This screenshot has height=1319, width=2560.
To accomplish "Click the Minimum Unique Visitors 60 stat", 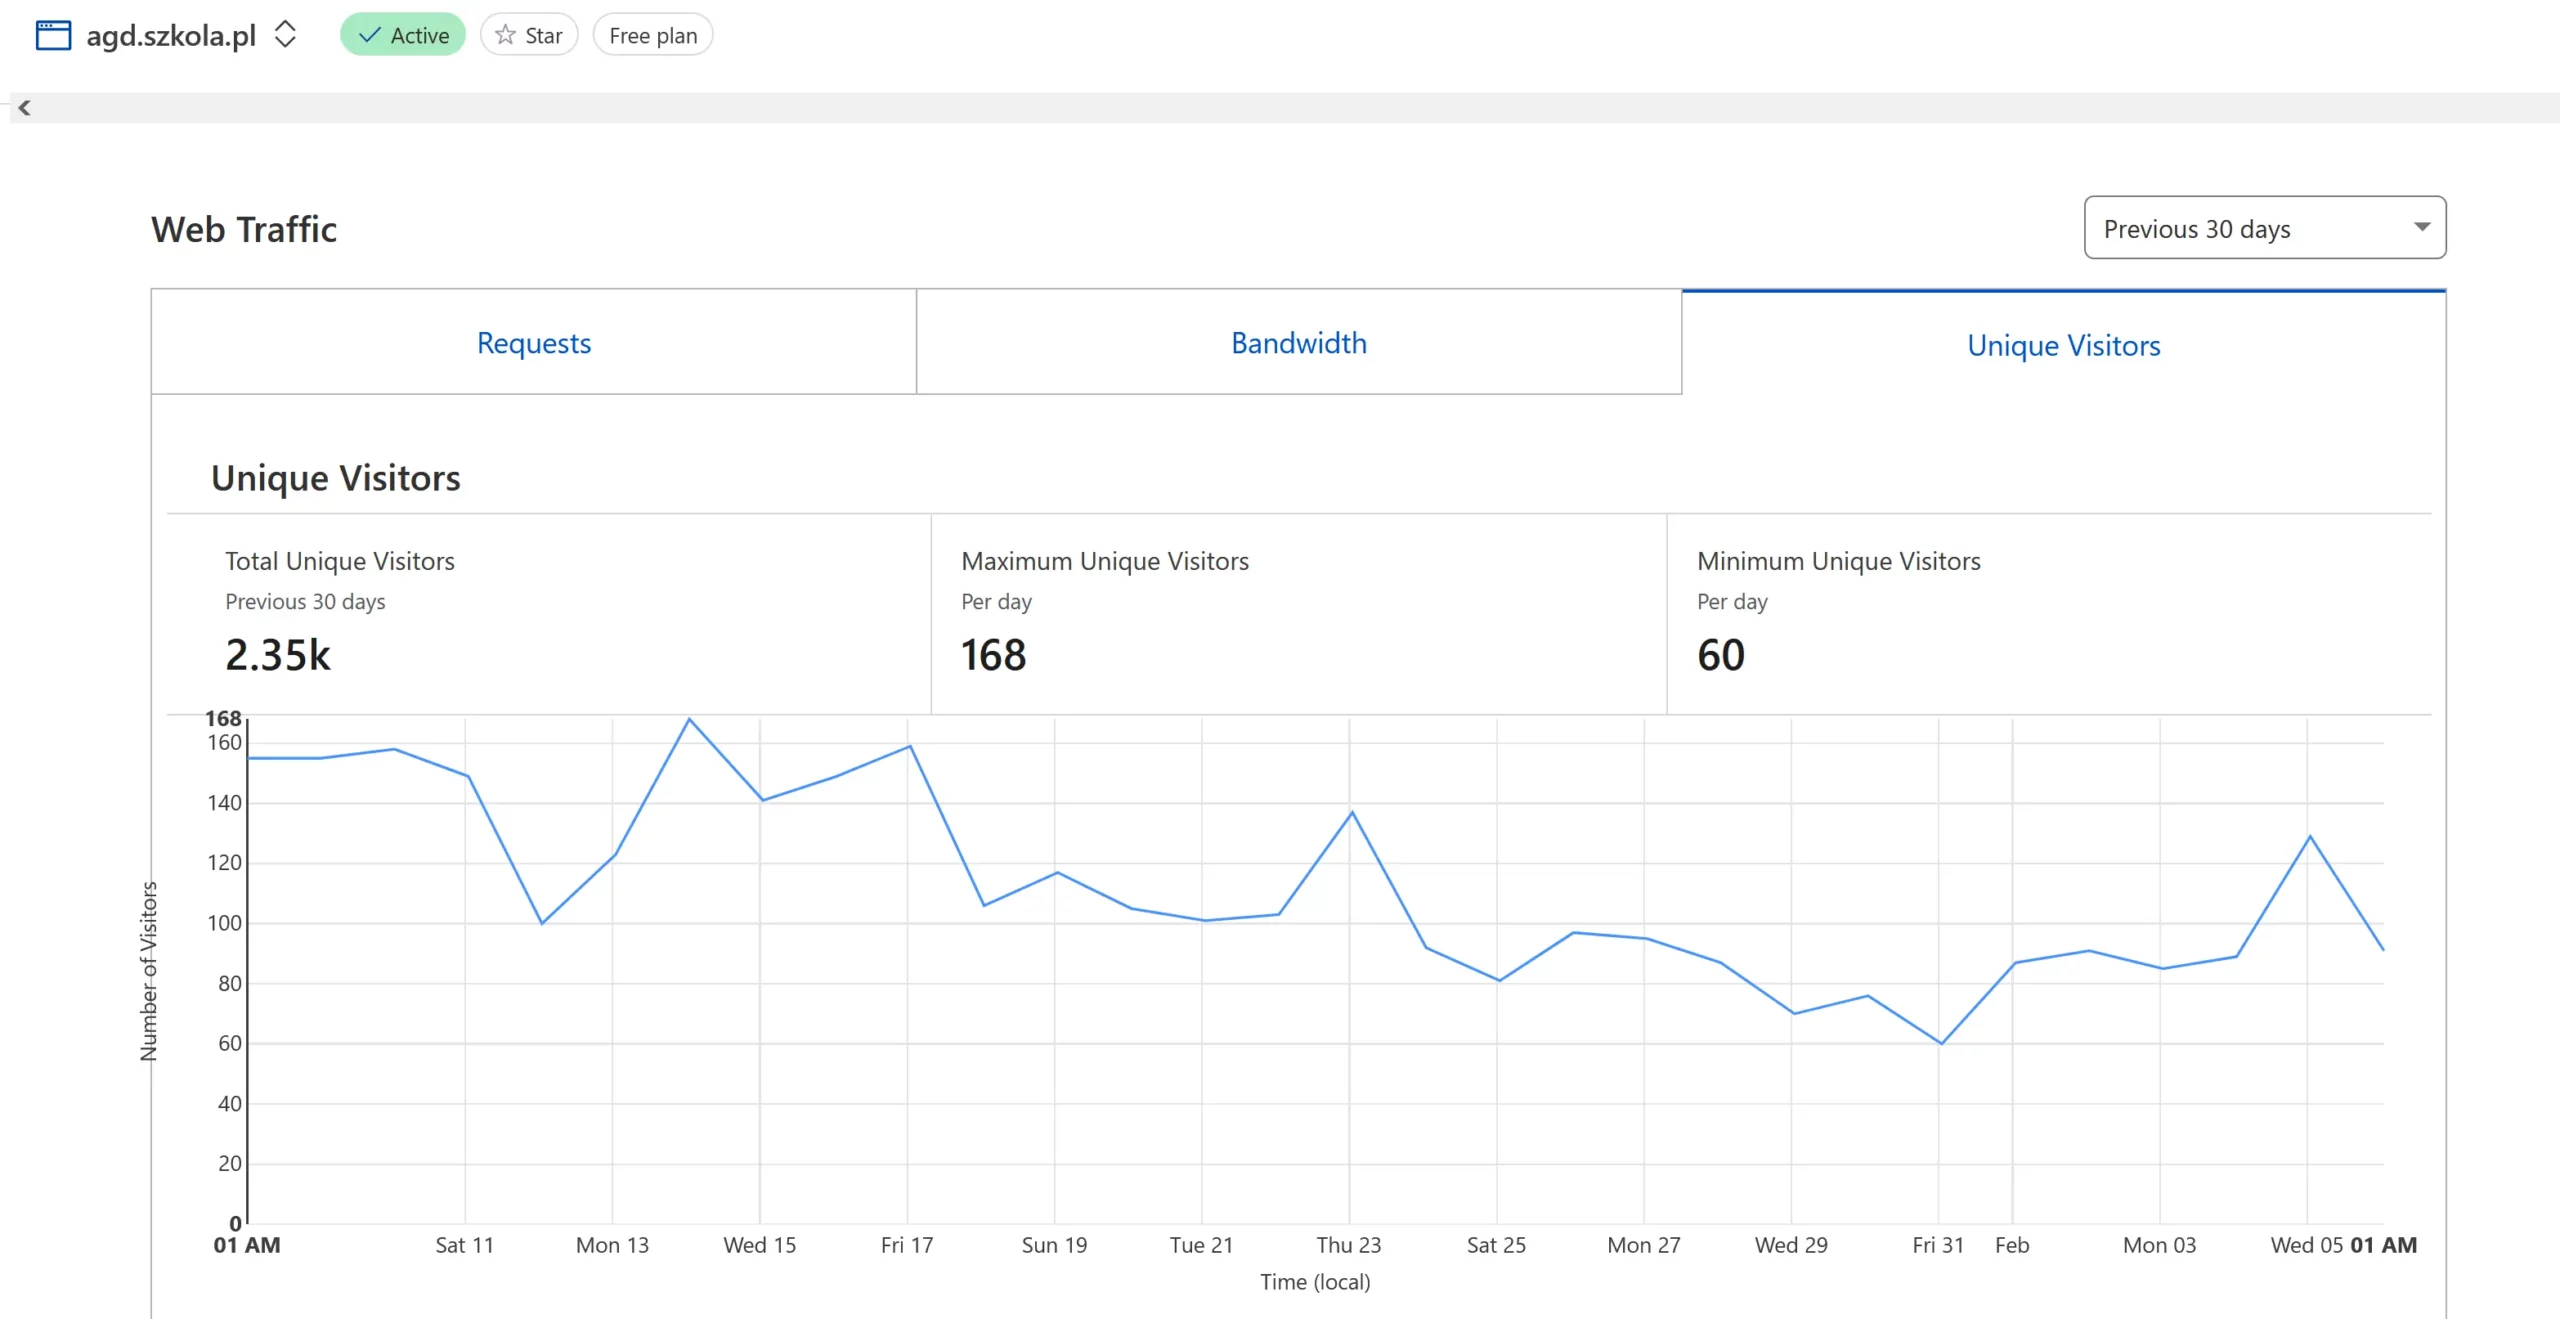I will click(1720, 655).
